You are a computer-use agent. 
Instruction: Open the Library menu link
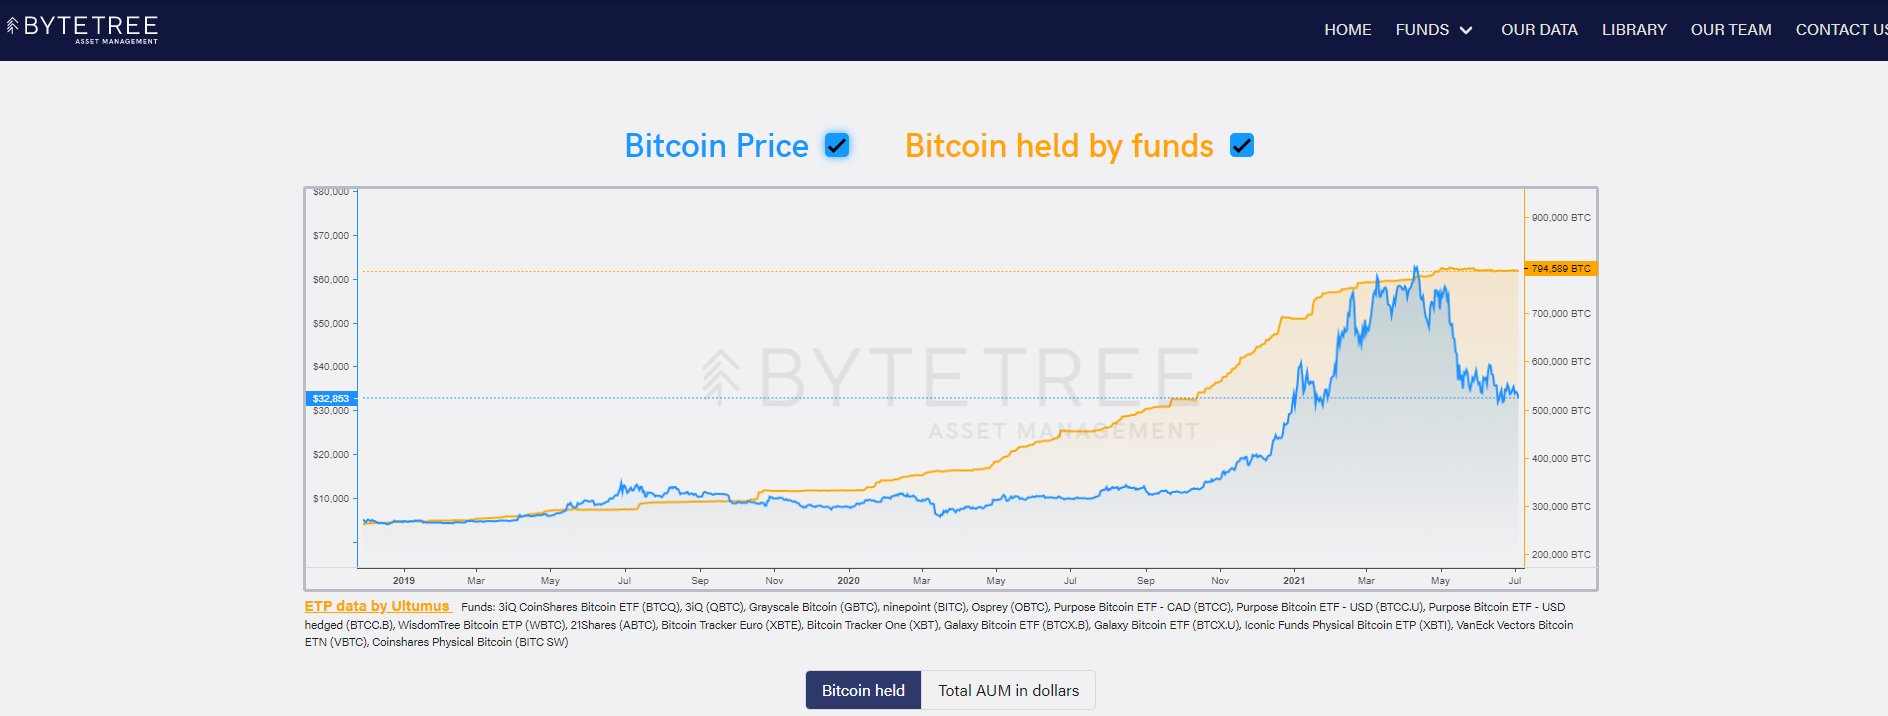[x=1634, y=30]
